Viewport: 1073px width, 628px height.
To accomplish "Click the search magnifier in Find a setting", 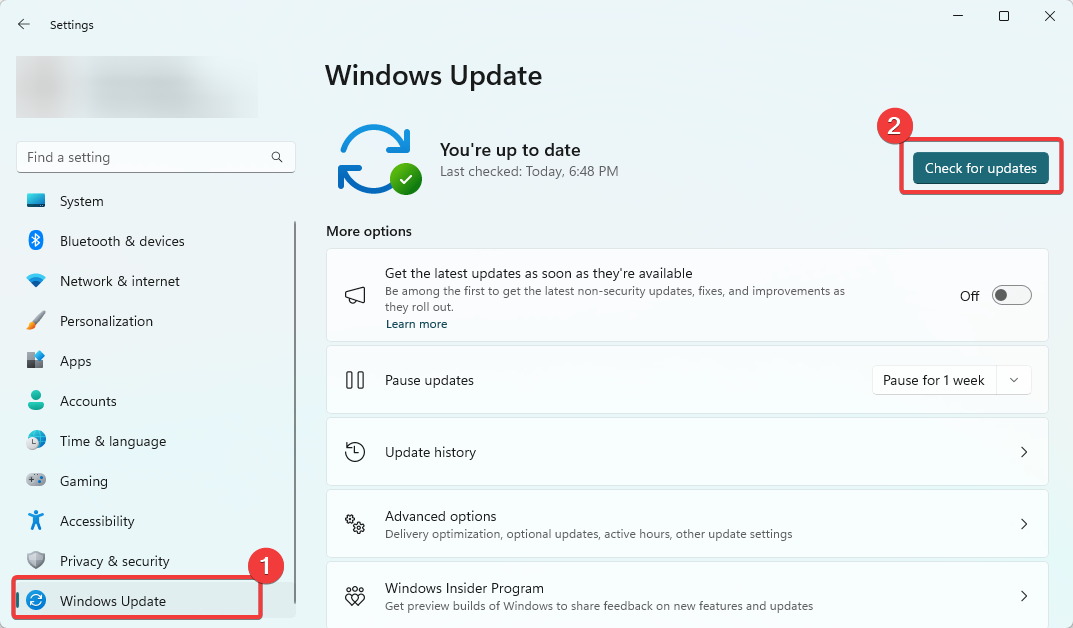I will [x=276, y=157].
